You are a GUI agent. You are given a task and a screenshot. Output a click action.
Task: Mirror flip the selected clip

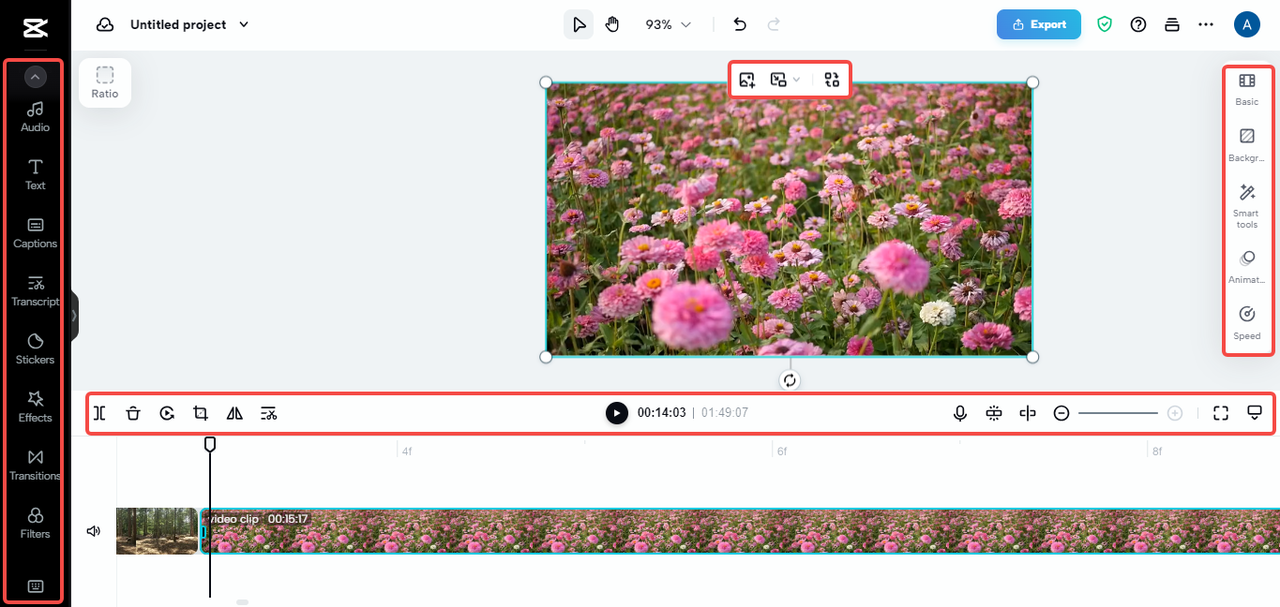click(235, 413)
